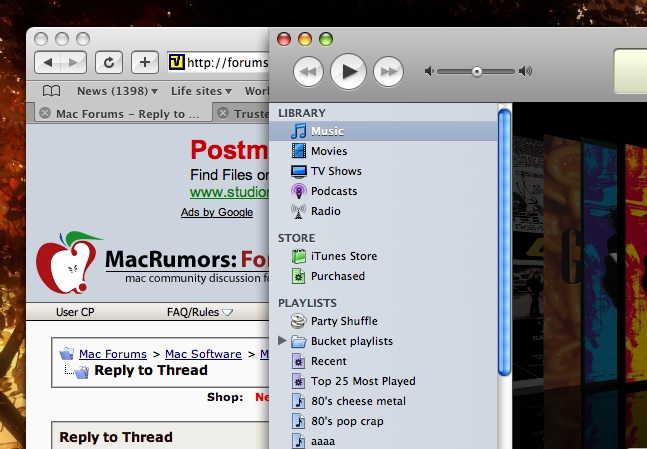Go forward in Safari
This screenshot has width=647, height=449.
pos(73,62)
